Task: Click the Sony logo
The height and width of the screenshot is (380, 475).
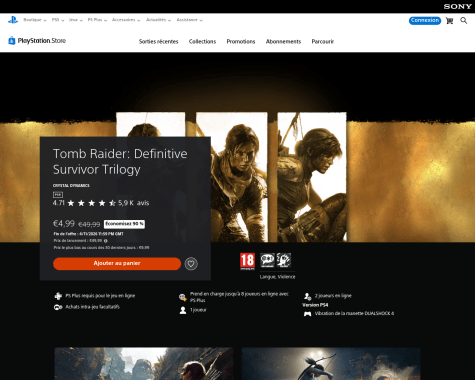Action: tap(457, 6)
